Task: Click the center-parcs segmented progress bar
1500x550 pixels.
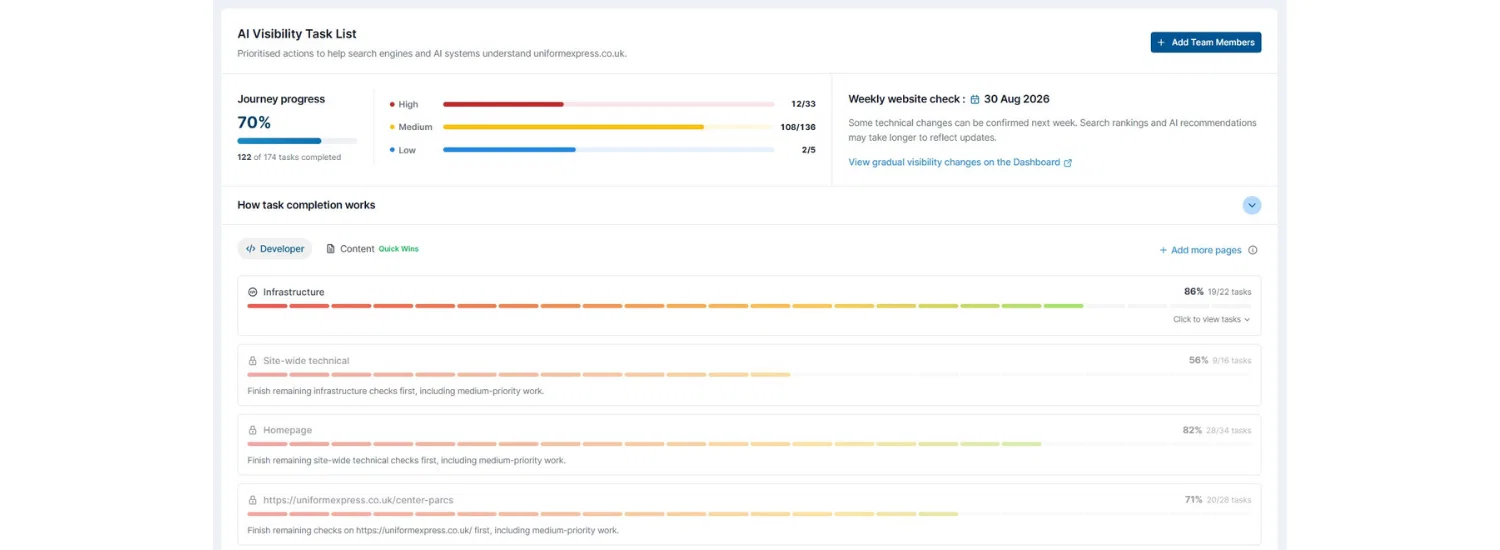Action: pos(749,514)
